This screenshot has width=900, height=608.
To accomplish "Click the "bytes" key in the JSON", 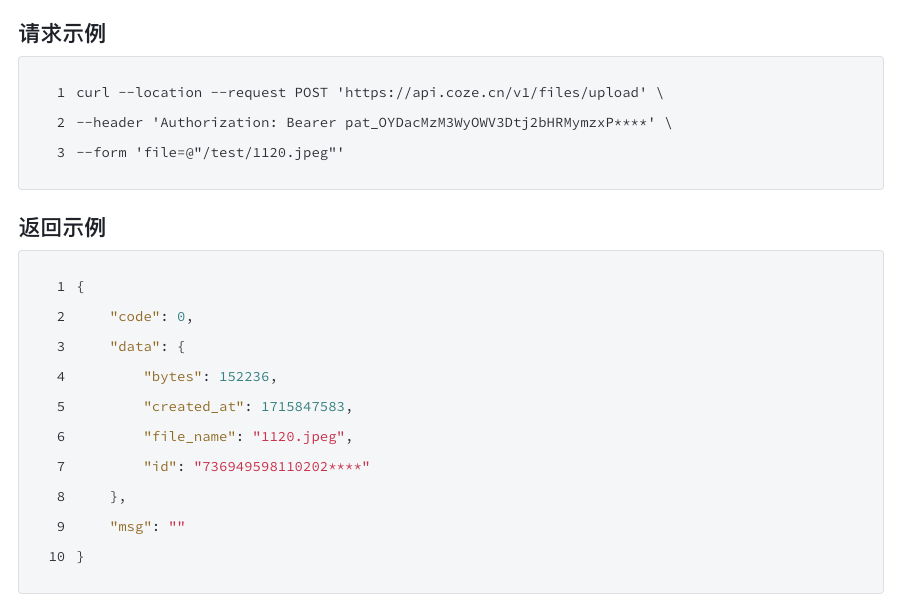I will tap(173, 377).
